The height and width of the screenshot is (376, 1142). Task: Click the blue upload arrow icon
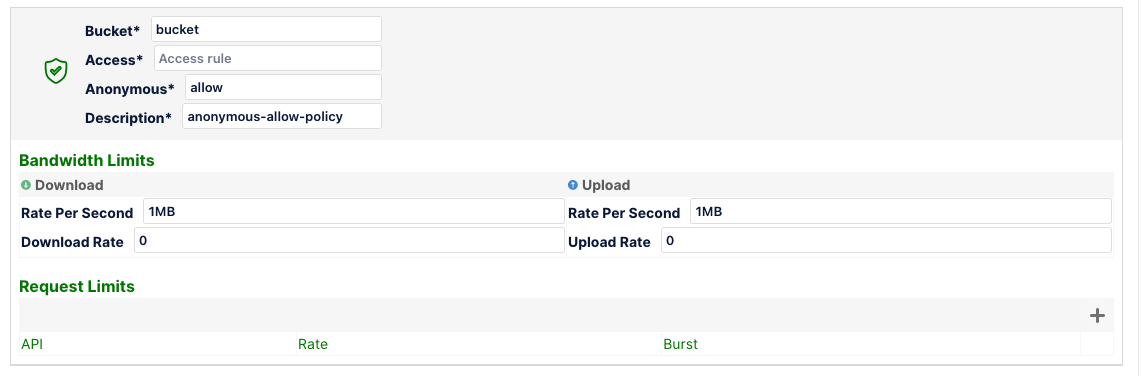[x=572, y=185]
